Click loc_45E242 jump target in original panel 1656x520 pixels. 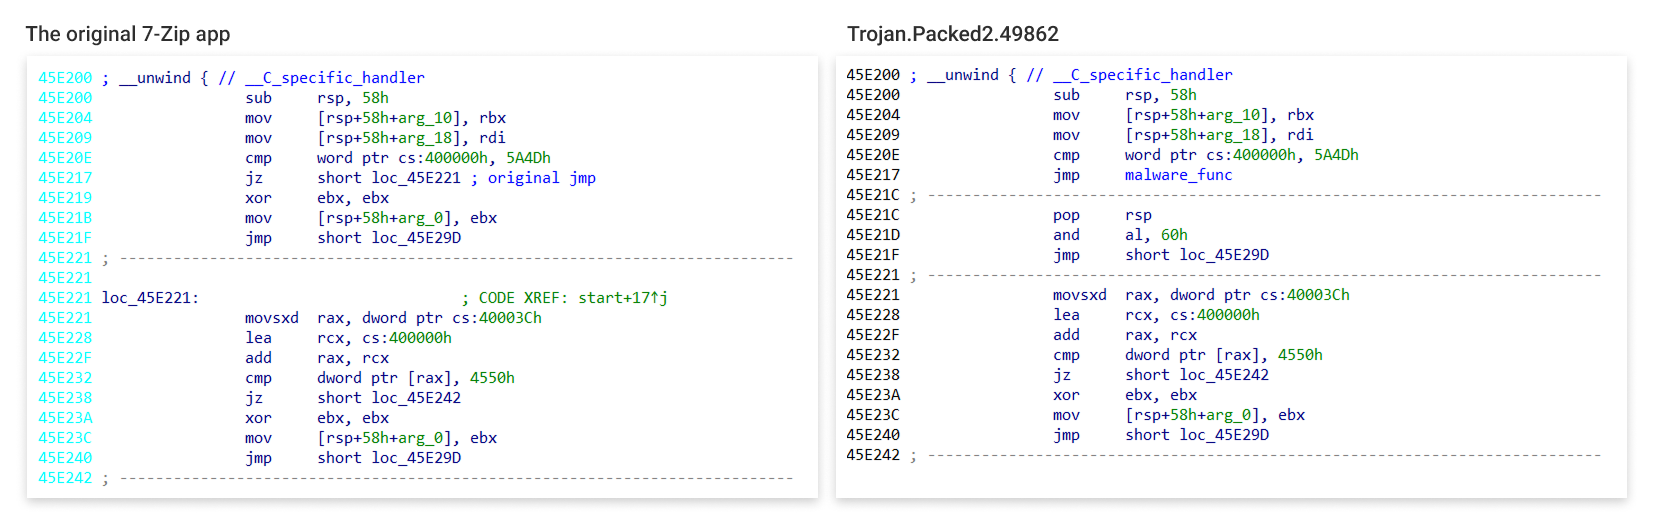pyautogui.click(x=416, y=398)
